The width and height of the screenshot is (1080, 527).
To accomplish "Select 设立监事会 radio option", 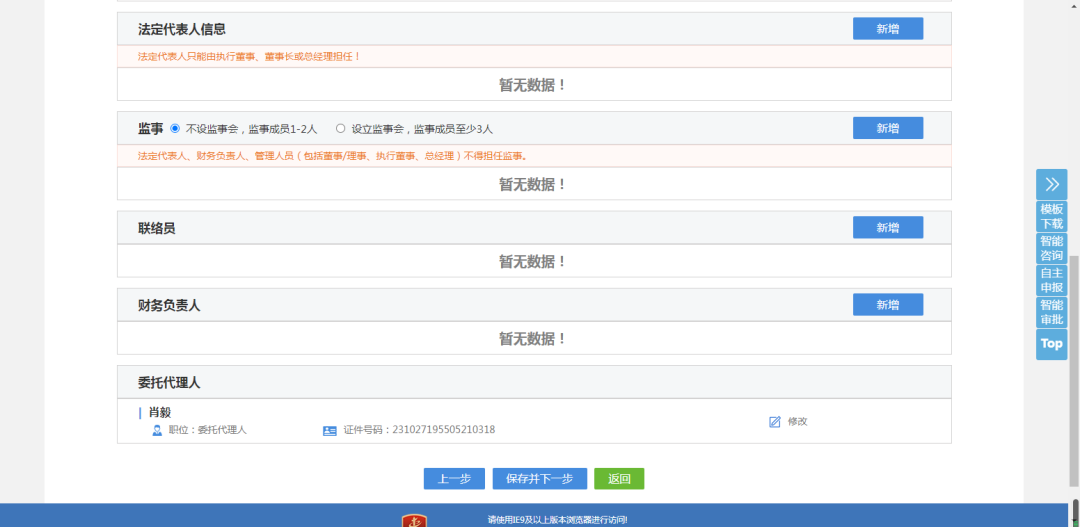I will (x=340, y=128).
